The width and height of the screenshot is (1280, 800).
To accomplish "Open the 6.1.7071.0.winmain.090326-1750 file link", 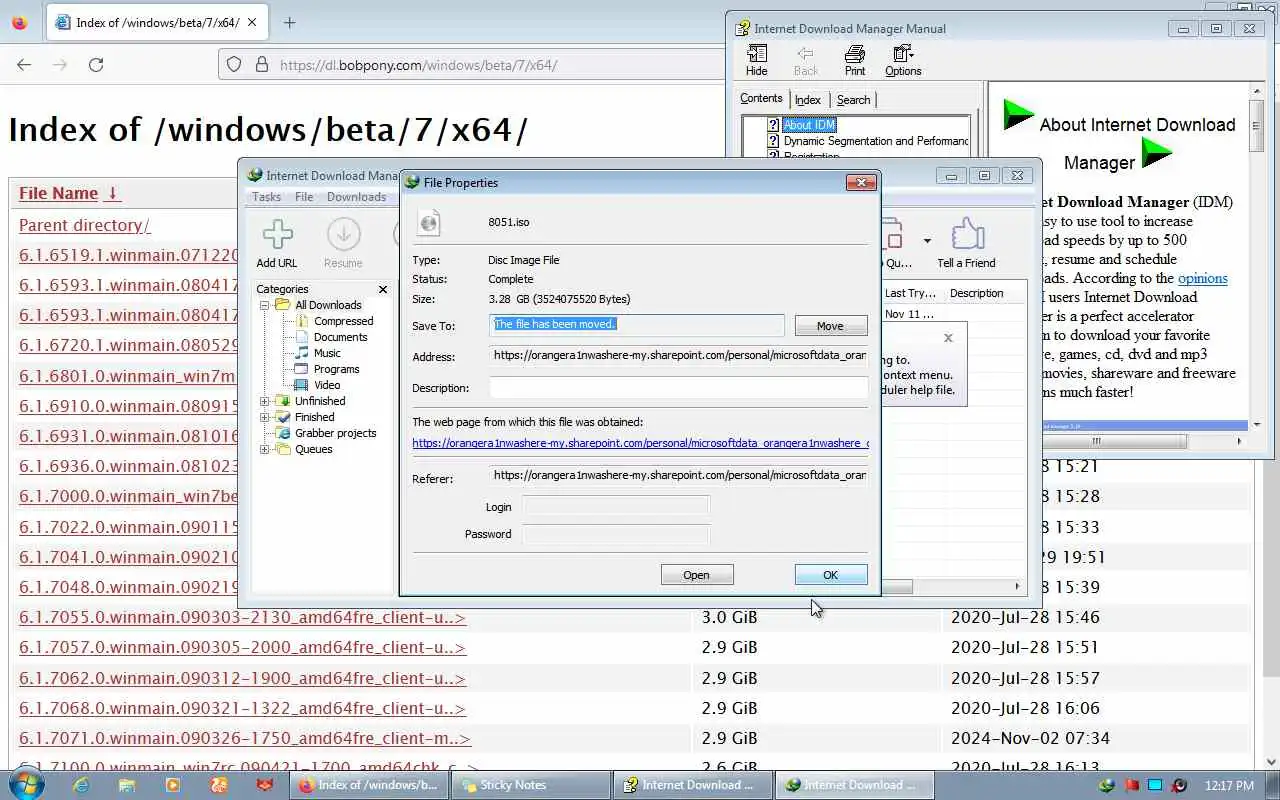I will 245,738.
